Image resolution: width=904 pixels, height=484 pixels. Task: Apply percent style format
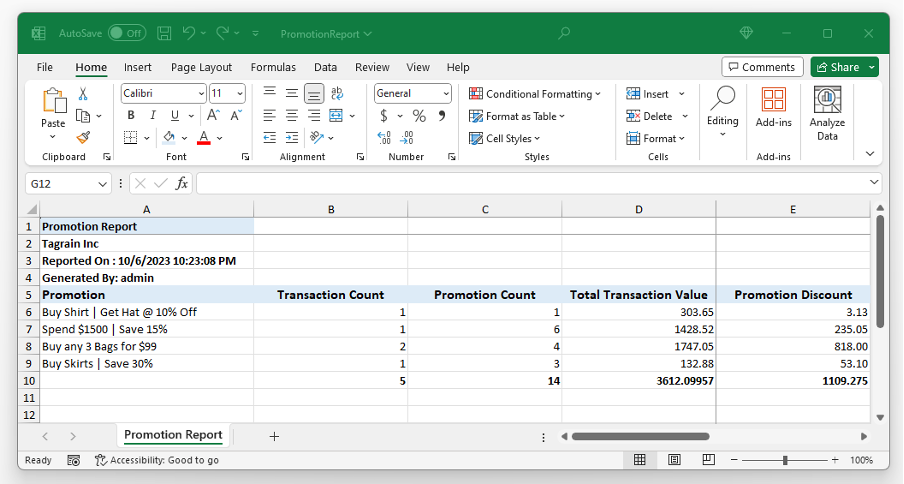419,116
